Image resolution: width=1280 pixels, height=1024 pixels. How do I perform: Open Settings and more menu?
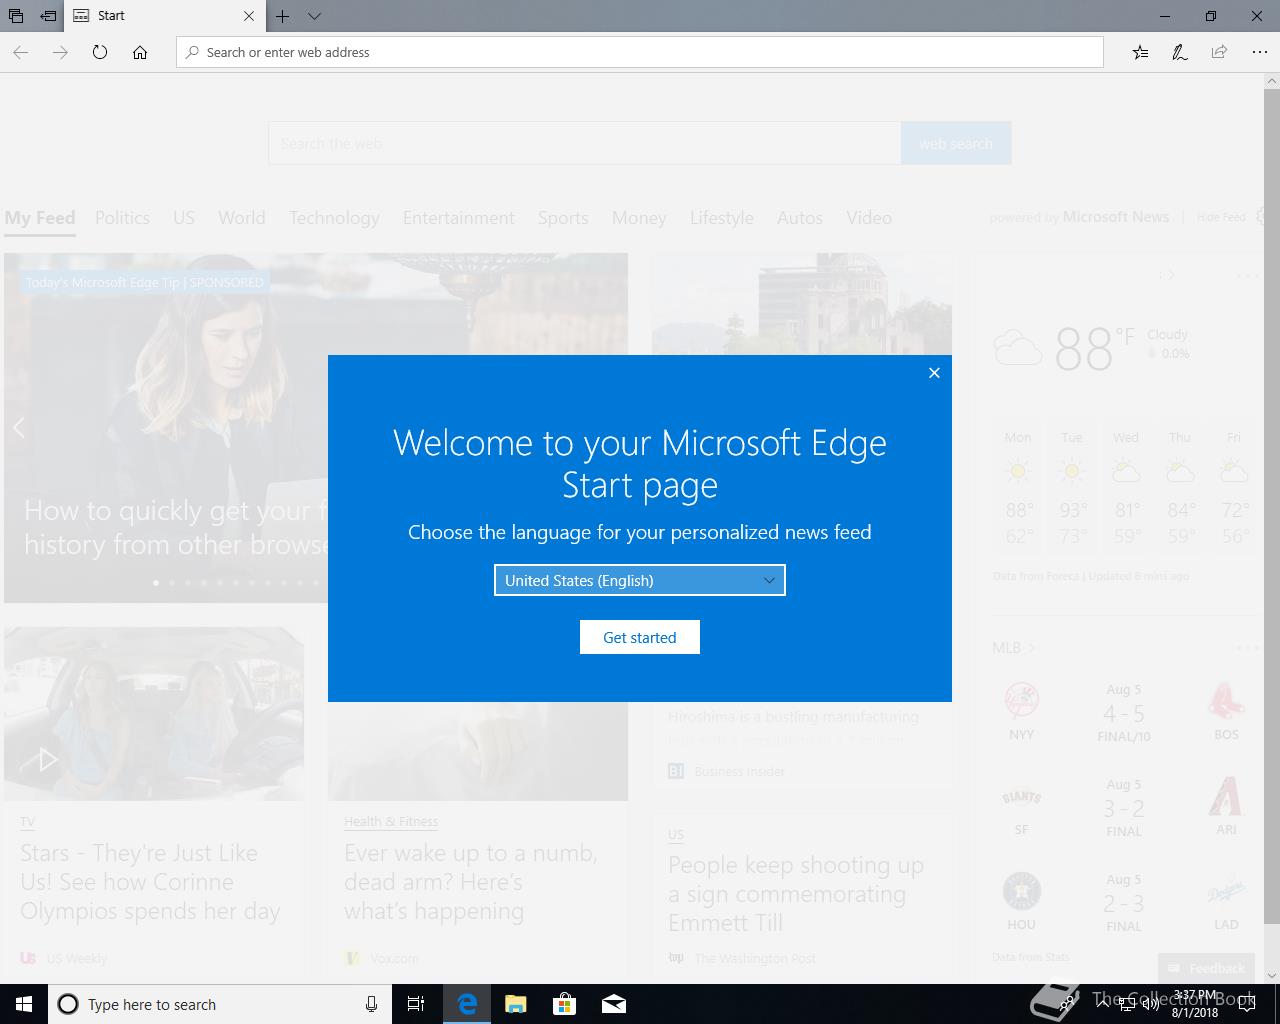1259,52
